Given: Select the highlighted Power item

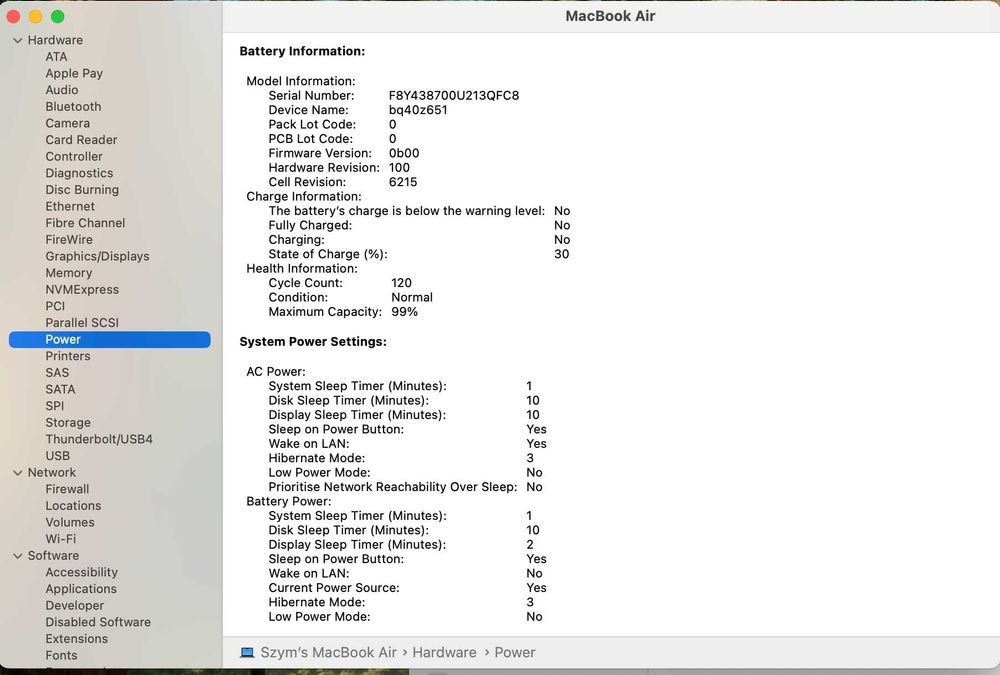Looking at the screenshot, I should 110,339.
